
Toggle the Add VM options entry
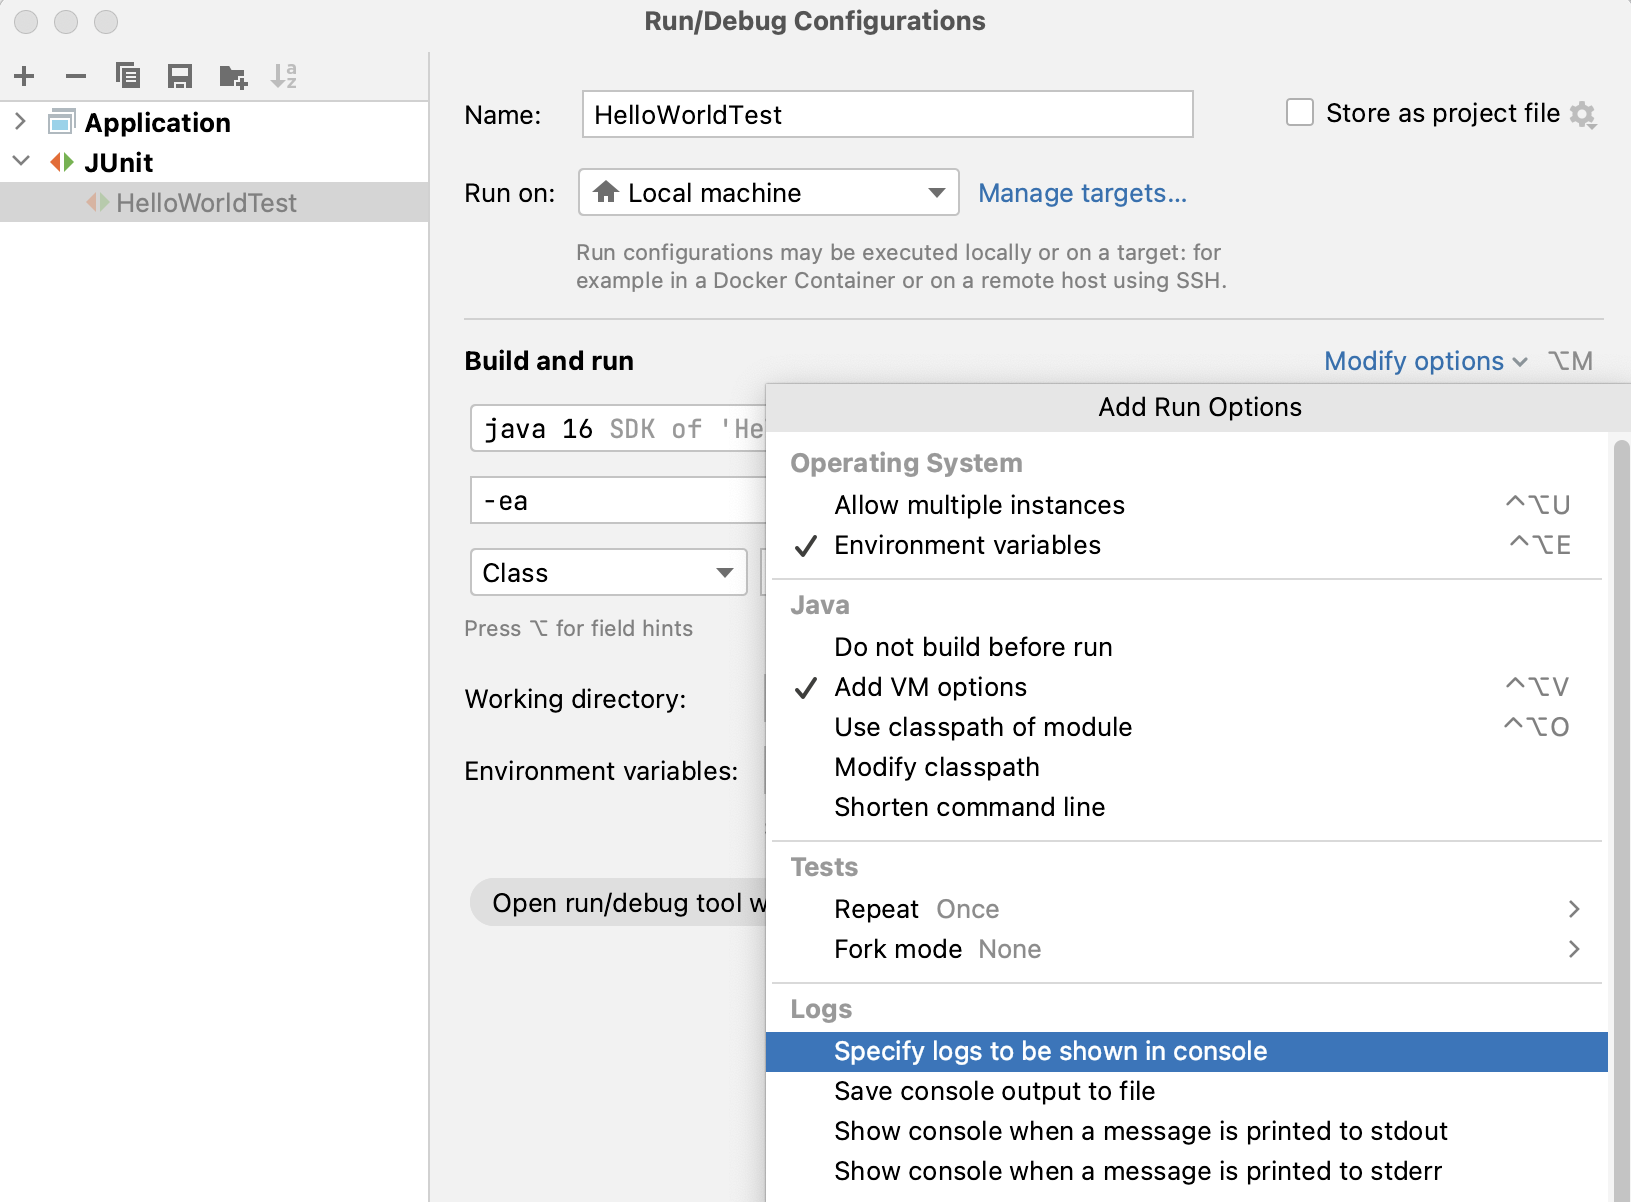point(1187,687)
